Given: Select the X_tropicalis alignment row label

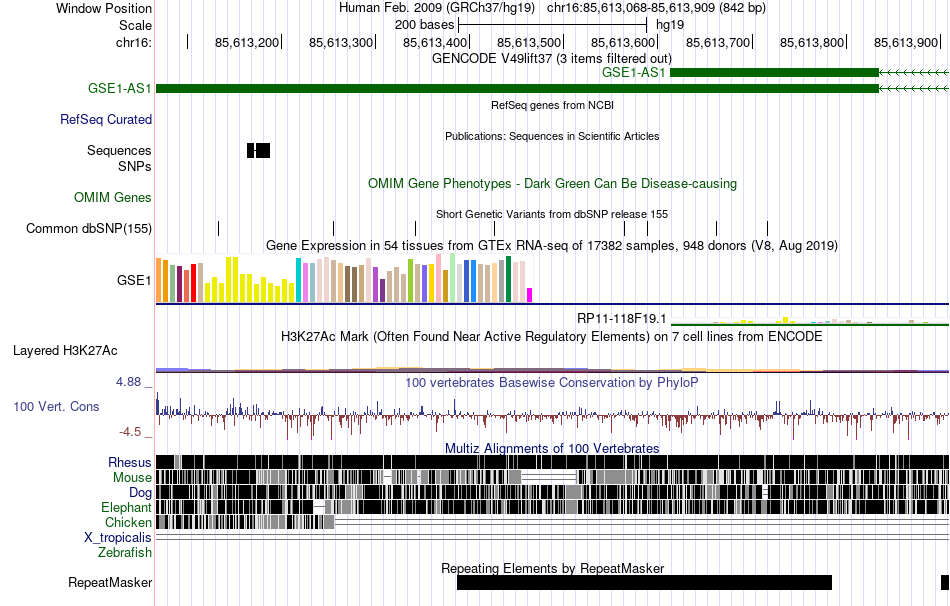Looking at the screenshot, I should point(118,538).
